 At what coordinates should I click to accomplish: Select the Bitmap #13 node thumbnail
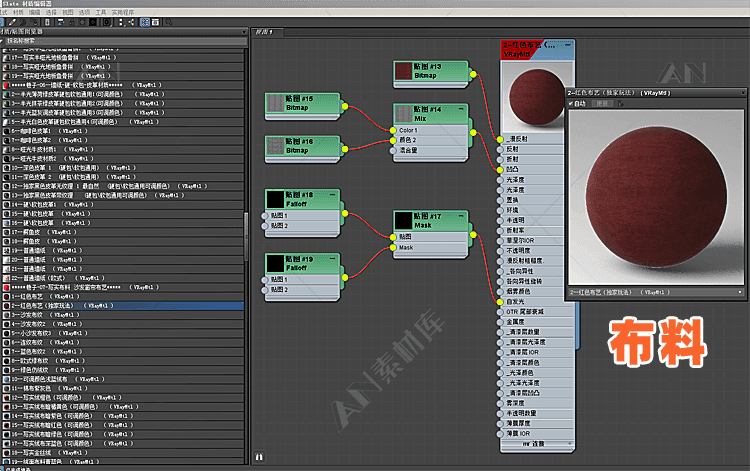pyautogui.click(x=404, y=72)
